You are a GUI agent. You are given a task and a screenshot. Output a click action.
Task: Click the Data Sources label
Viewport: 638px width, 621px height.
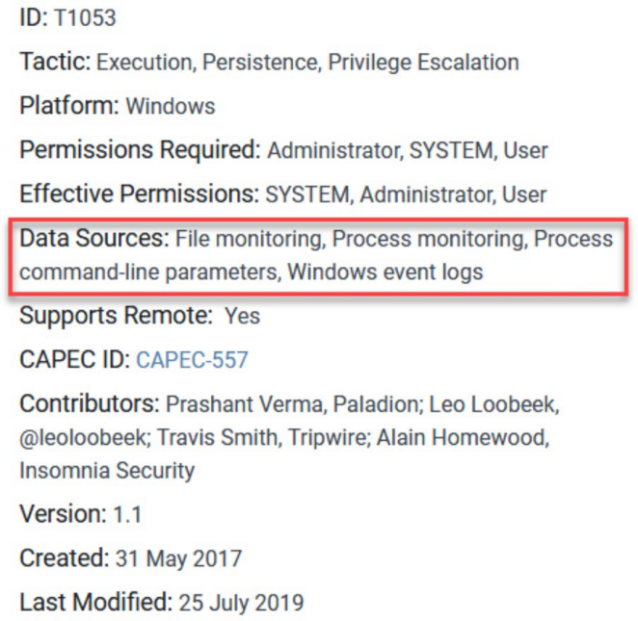pyautogui.click(x=94, y=239)
